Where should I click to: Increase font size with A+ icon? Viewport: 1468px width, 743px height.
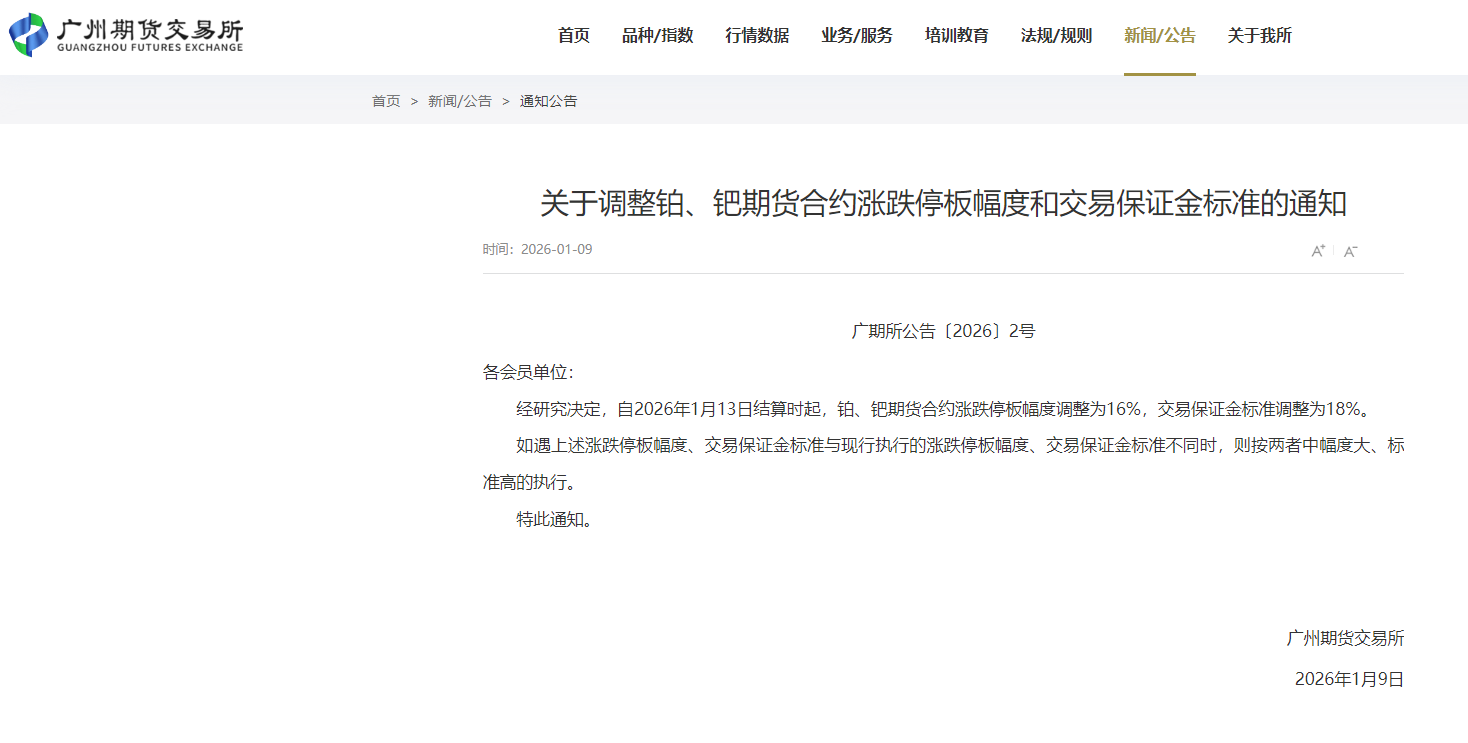1318,250
